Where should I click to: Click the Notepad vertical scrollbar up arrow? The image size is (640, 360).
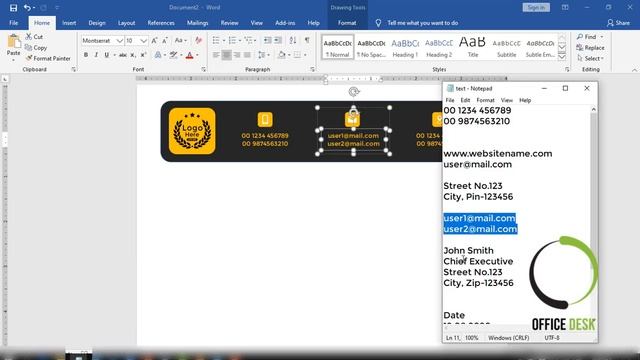click(593, 109)
